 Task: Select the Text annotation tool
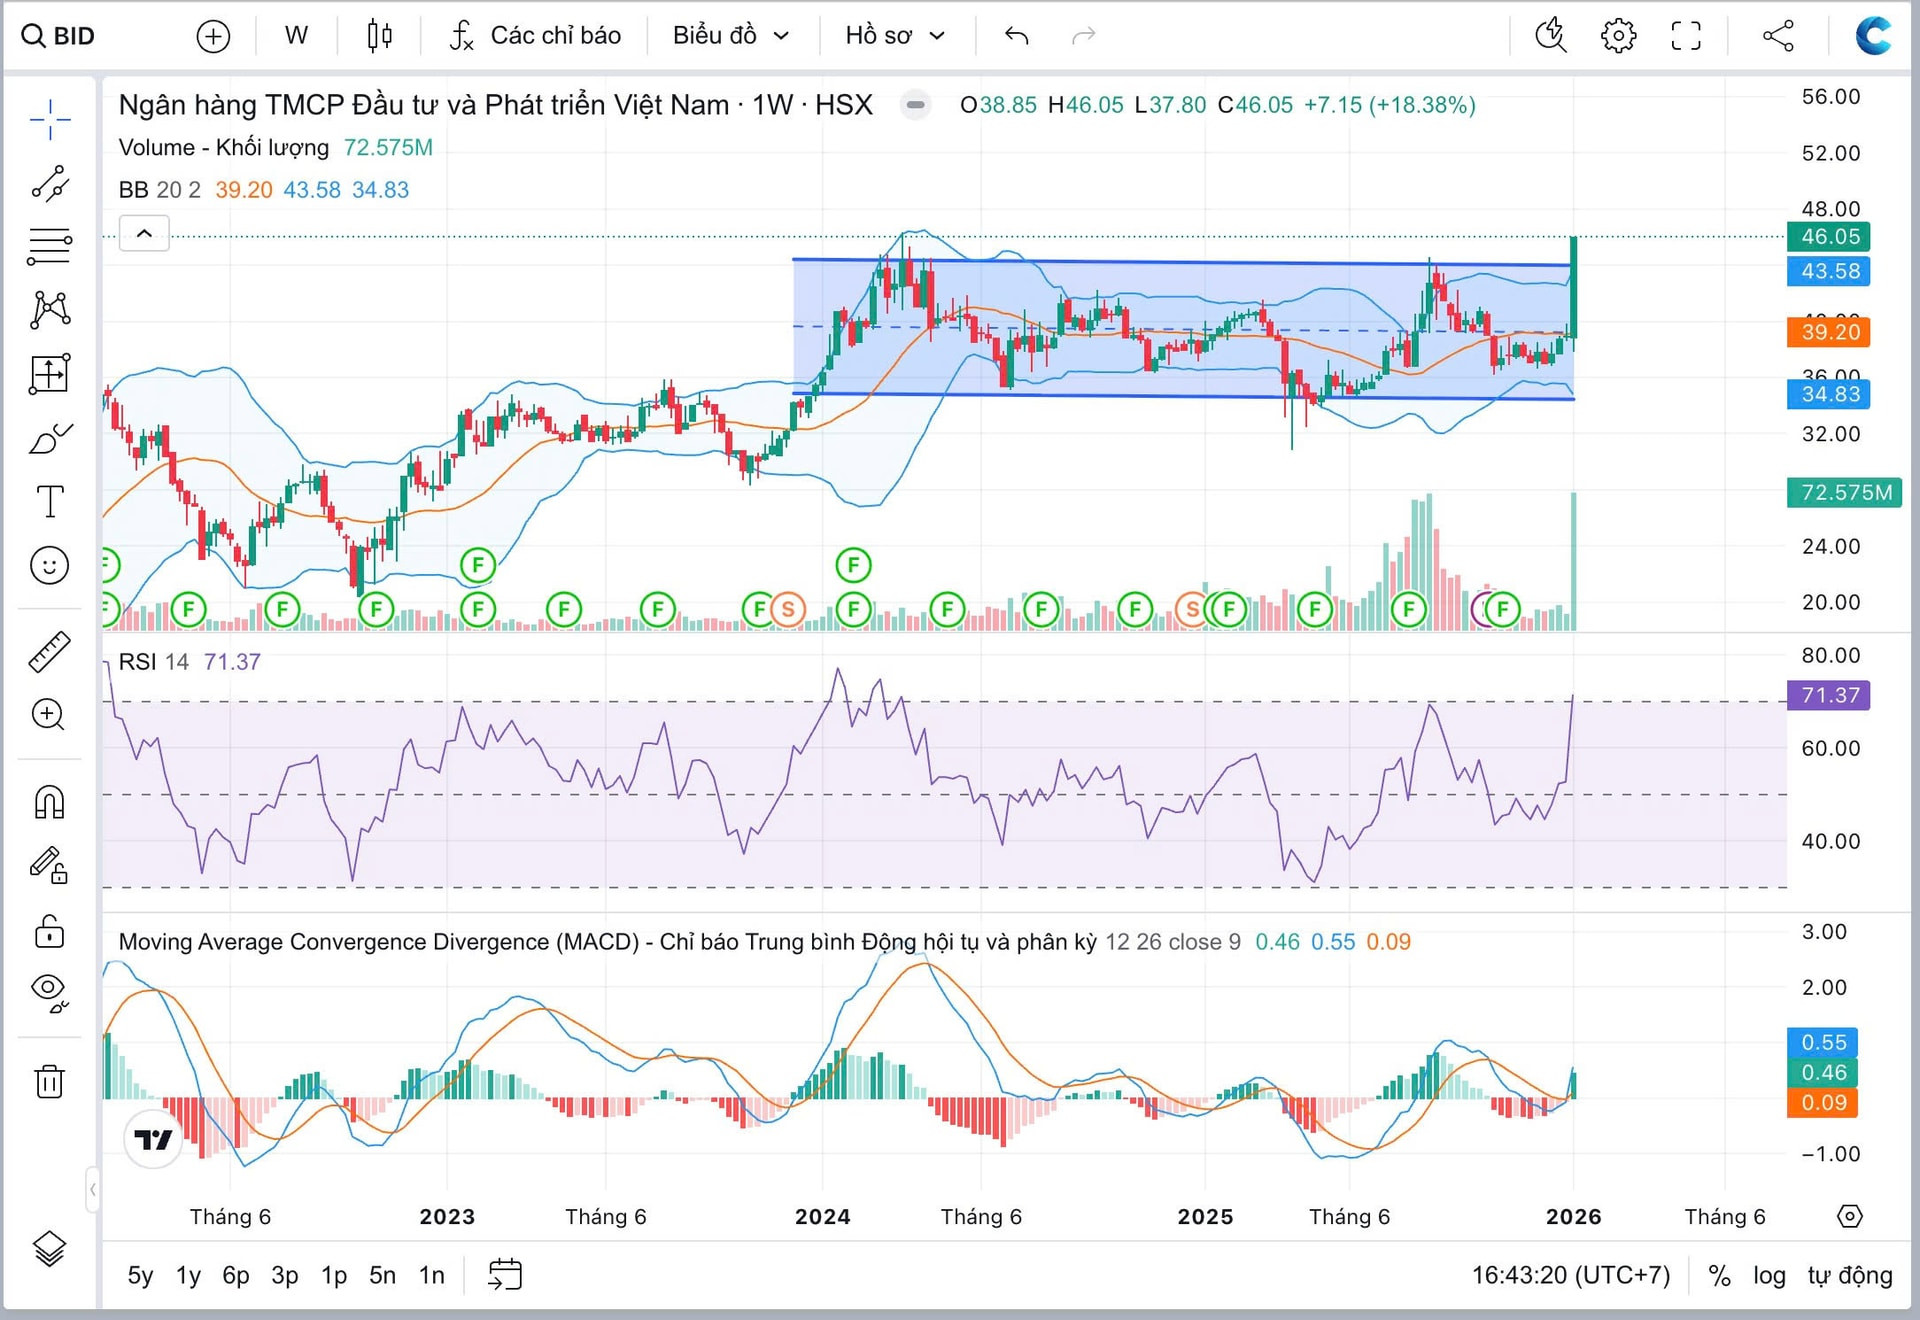click(x=49, y=501)
